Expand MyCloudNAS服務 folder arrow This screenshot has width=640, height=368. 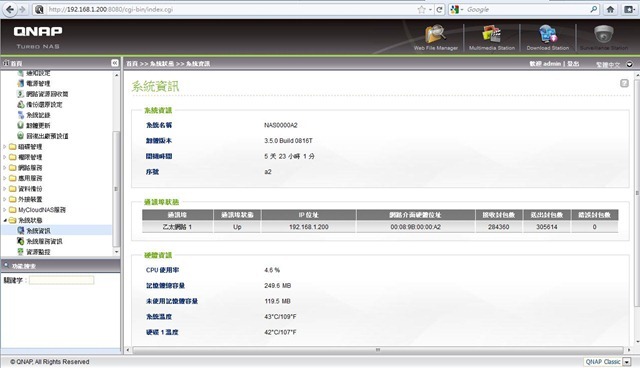pos(5,210)
